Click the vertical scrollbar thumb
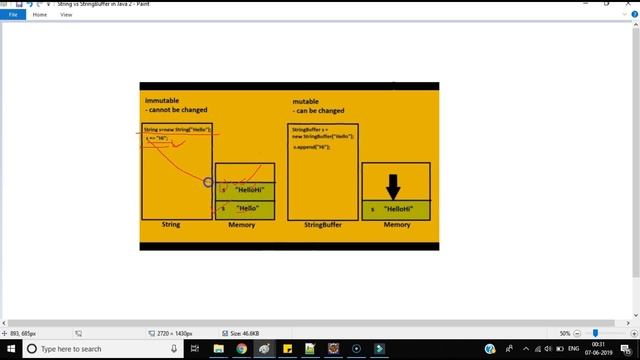 [x=636, y=153]
